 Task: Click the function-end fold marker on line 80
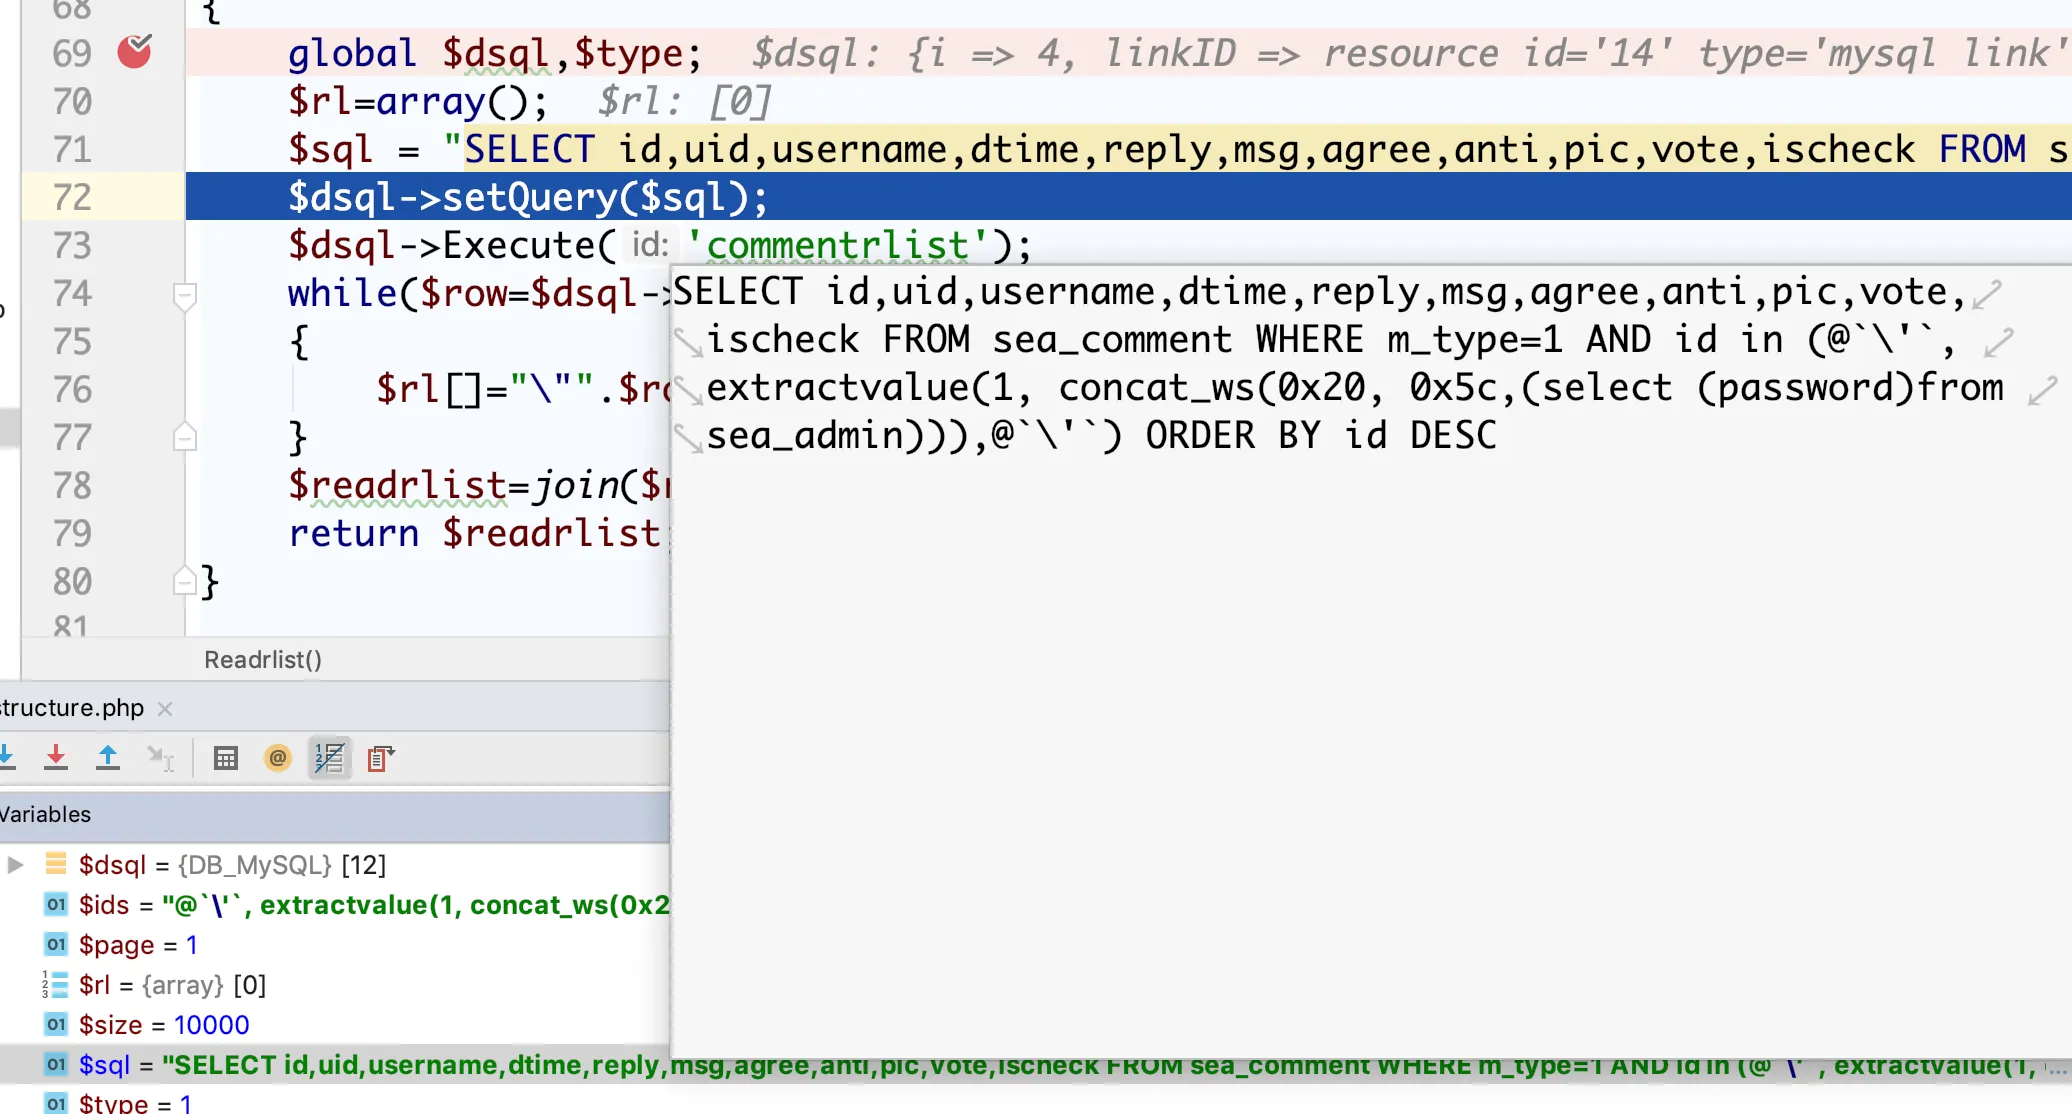tap(185, 582)
